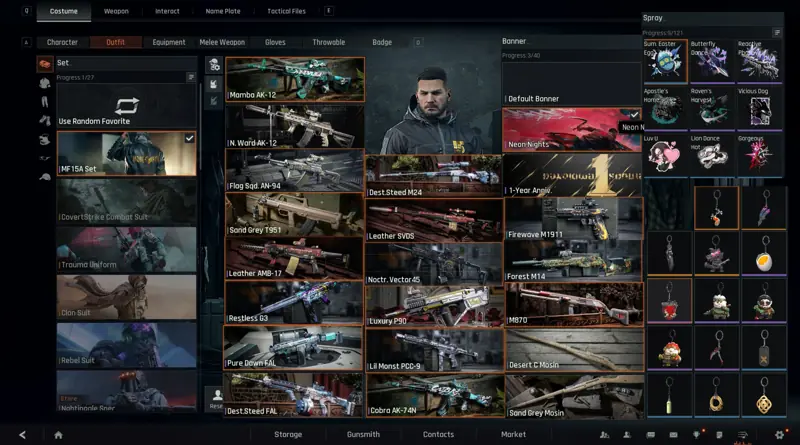Open the Spray list sort filter

click(777, 33)
